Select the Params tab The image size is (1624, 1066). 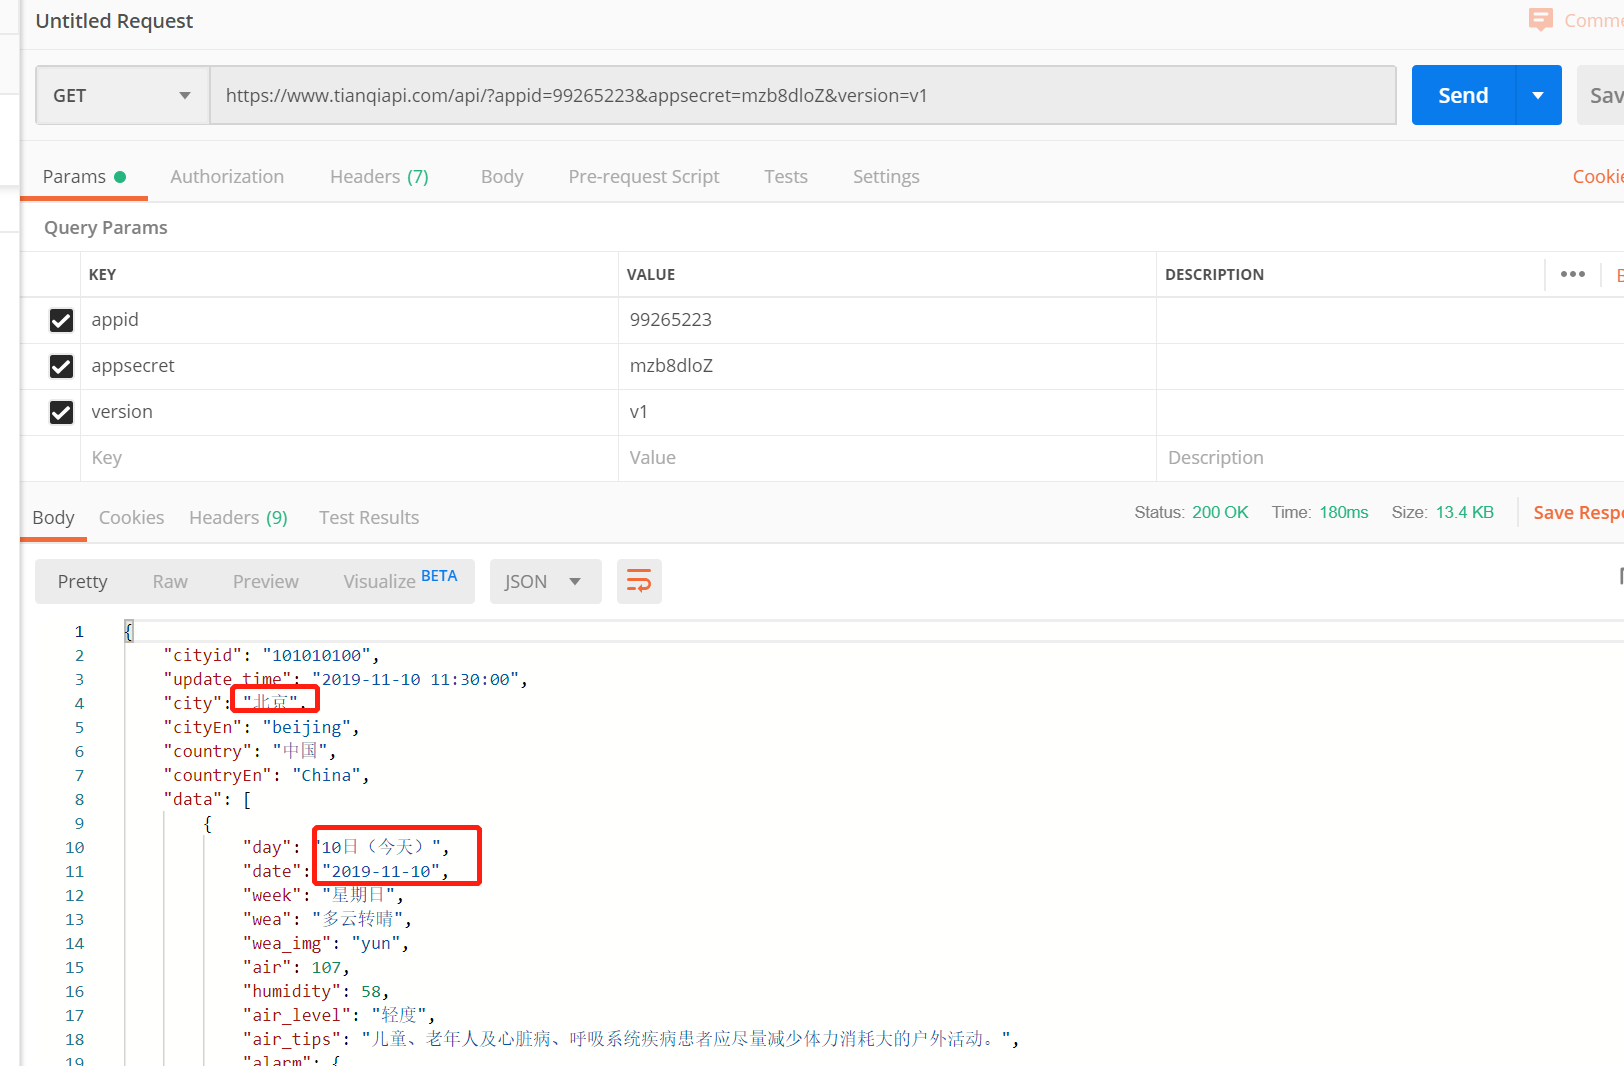(x=84, y=176)
